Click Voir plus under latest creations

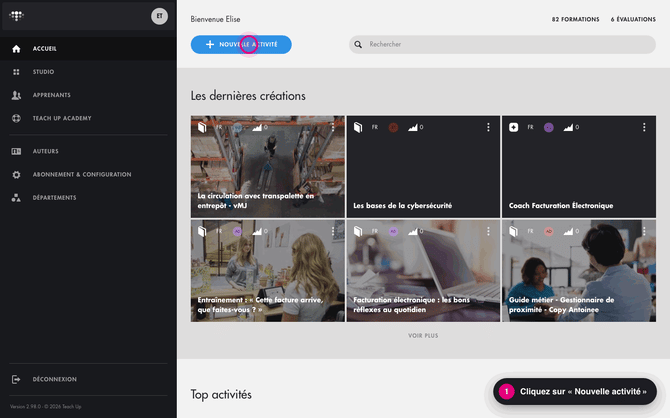[x=423, y=336]
